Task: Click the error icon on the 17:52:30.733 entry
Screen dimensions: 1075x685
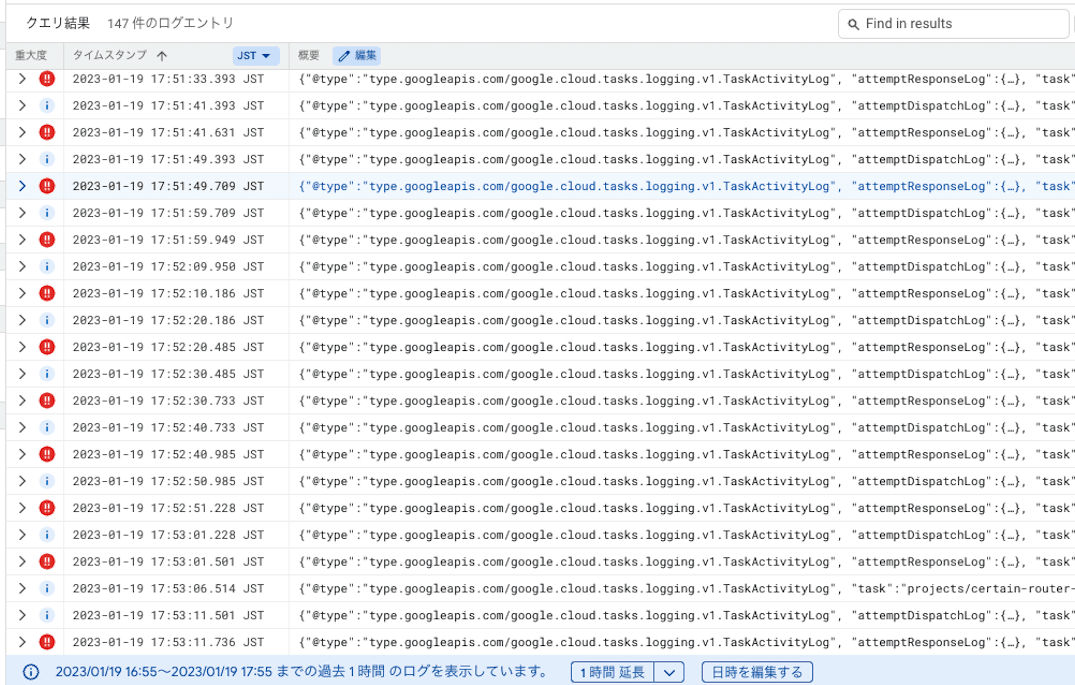Action: click(47, 400)
